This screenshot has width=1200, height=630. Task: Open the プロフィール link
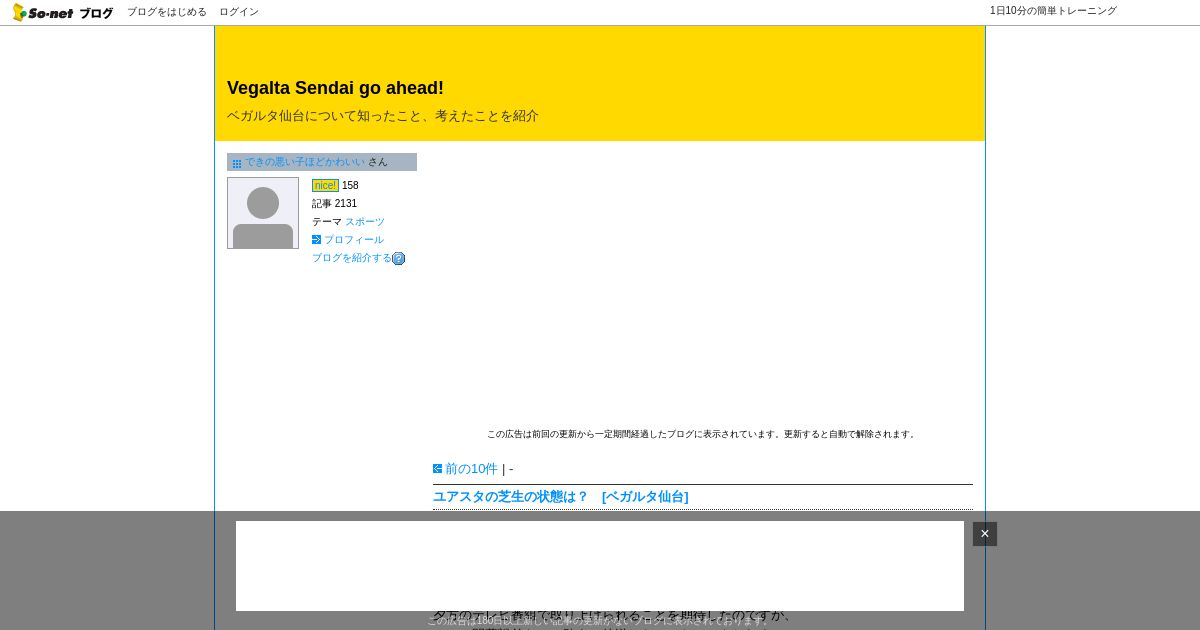click(354, 240)
